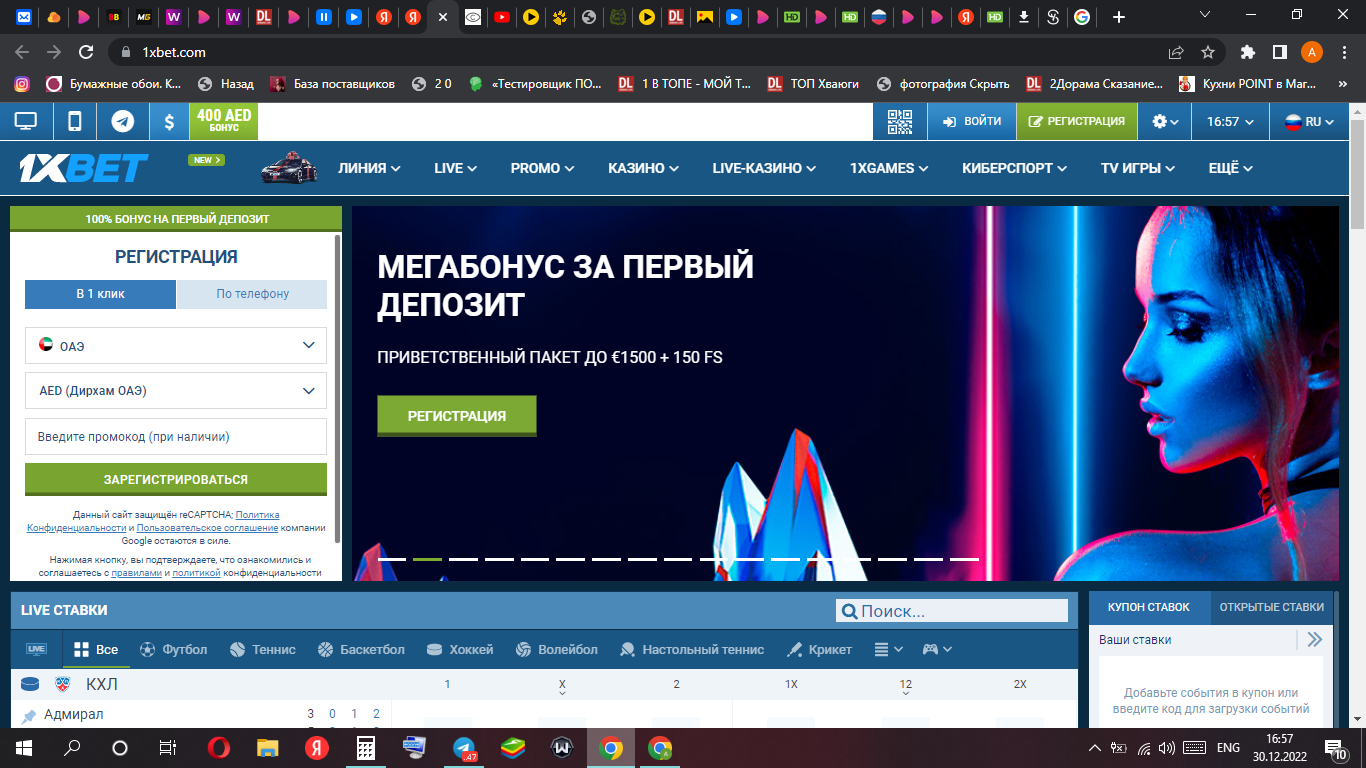Pin the Адмирал match
Viewport: 1366px width, 768px height.
[x=29, y=716]
